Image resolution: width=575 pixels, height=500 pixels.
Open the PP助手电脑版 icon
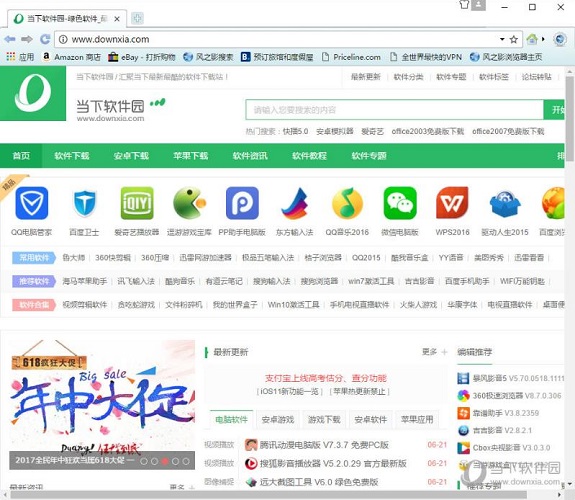coord(242,203)
